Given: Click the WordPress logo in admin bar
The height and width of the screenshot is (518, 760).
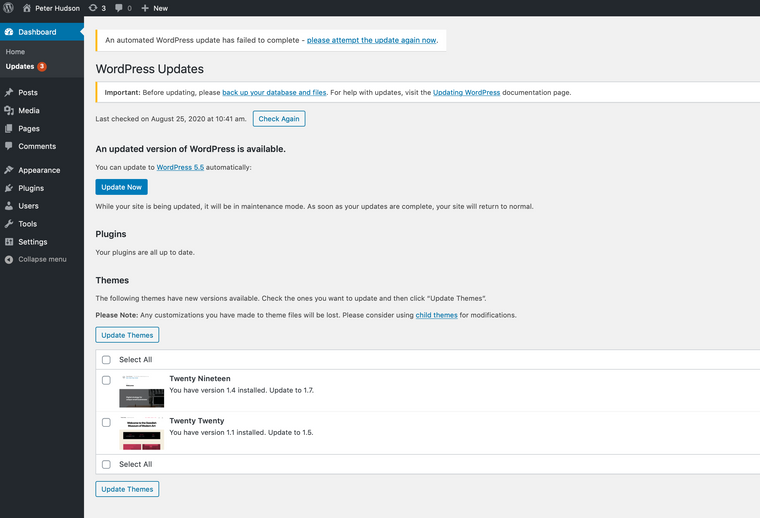Looking at the screenshot, I should coord(9,8).
